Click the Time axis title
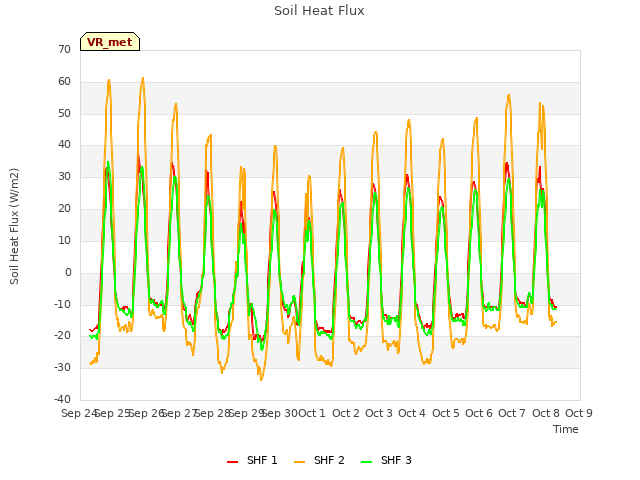The height and width of the screenshot is (480, 640). pos(566,429)
